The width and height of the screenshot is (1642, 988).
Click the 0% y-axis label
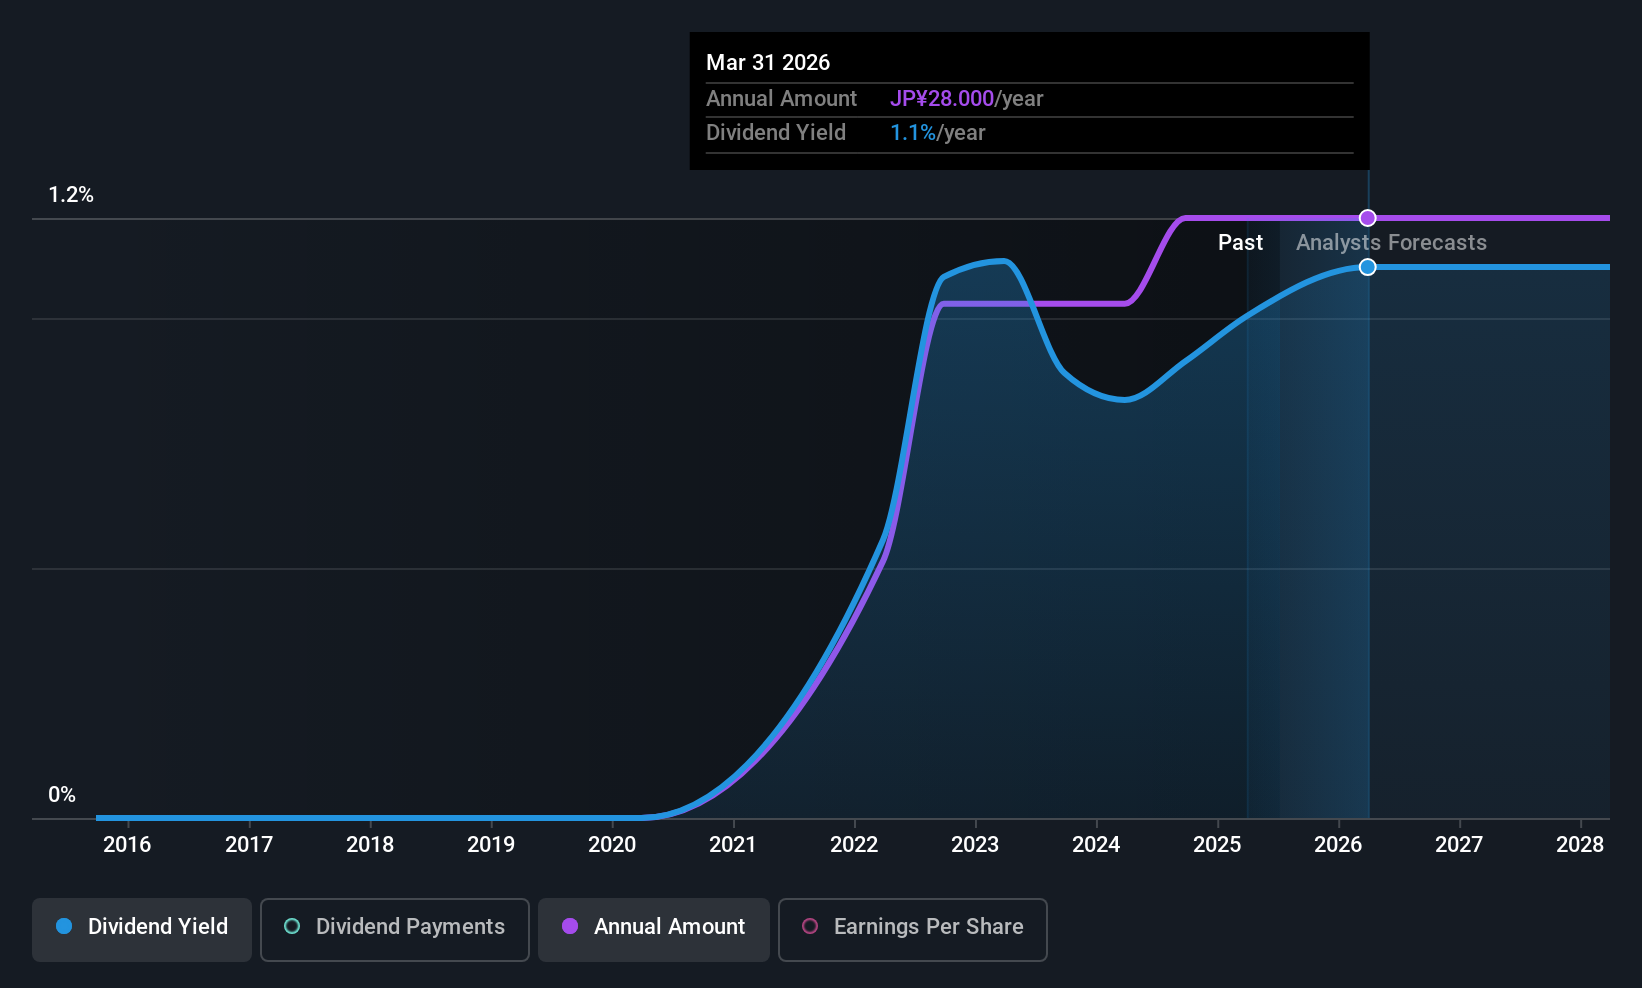click(x=62, y=795)
